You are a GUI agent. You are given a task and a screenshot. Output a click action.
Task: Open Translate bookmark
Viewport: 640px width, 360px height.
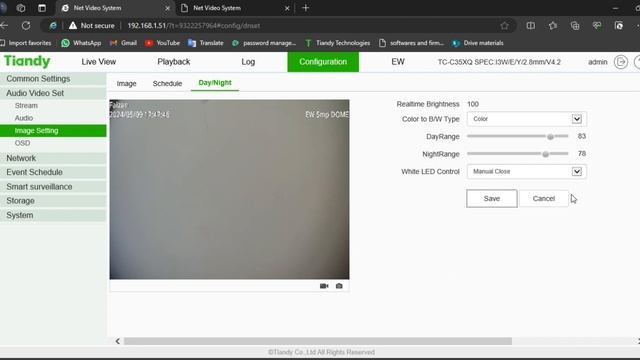(206, 43)
